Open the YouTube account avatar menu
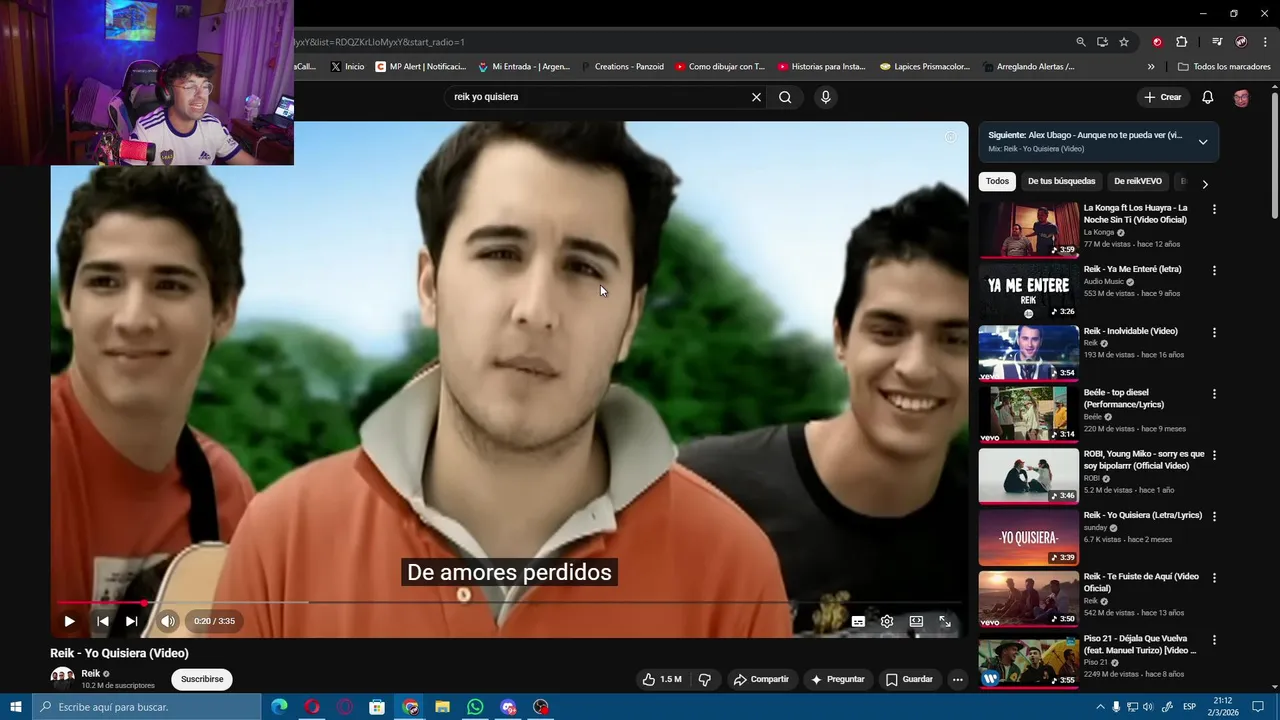Screen dimensions: 1280x720 coord(1241,97)
